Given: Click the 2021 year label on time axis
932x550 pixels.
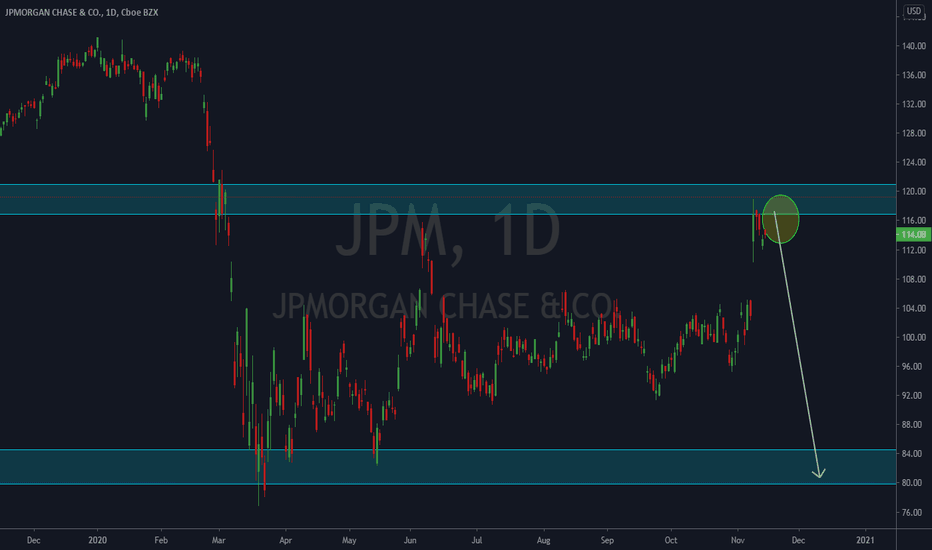Looking at the screenshot, I should coord(865,540).
